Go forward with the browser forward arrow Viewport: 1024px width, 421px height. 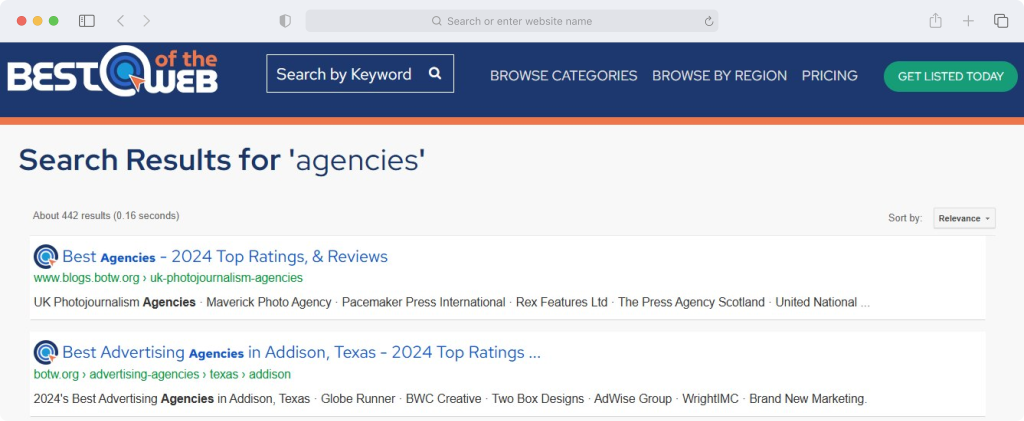click(146, 21)
